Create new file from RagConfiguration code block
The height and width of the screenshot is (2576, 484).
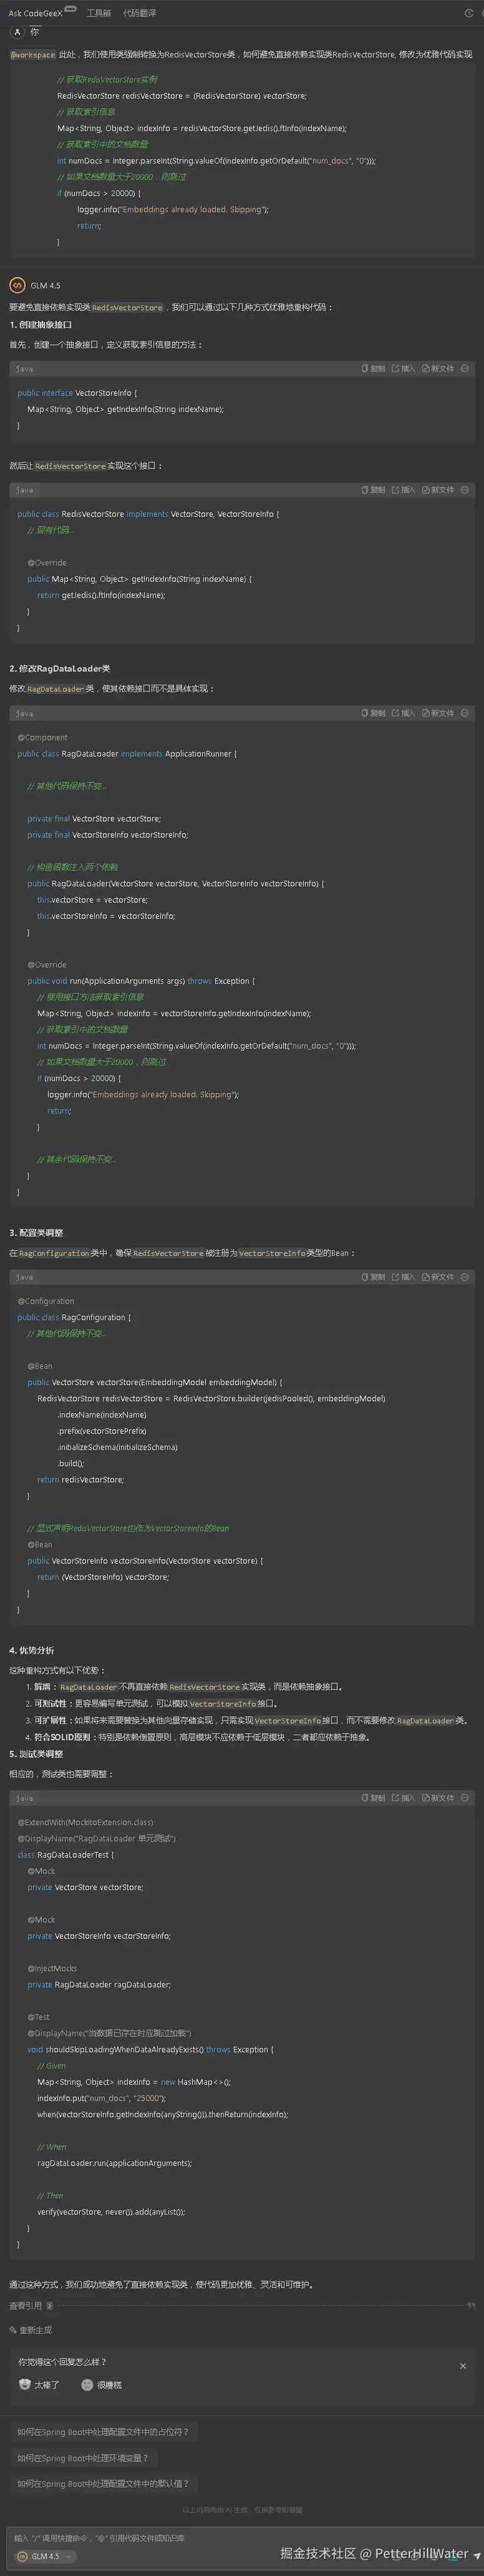[x=438, y=1277]
